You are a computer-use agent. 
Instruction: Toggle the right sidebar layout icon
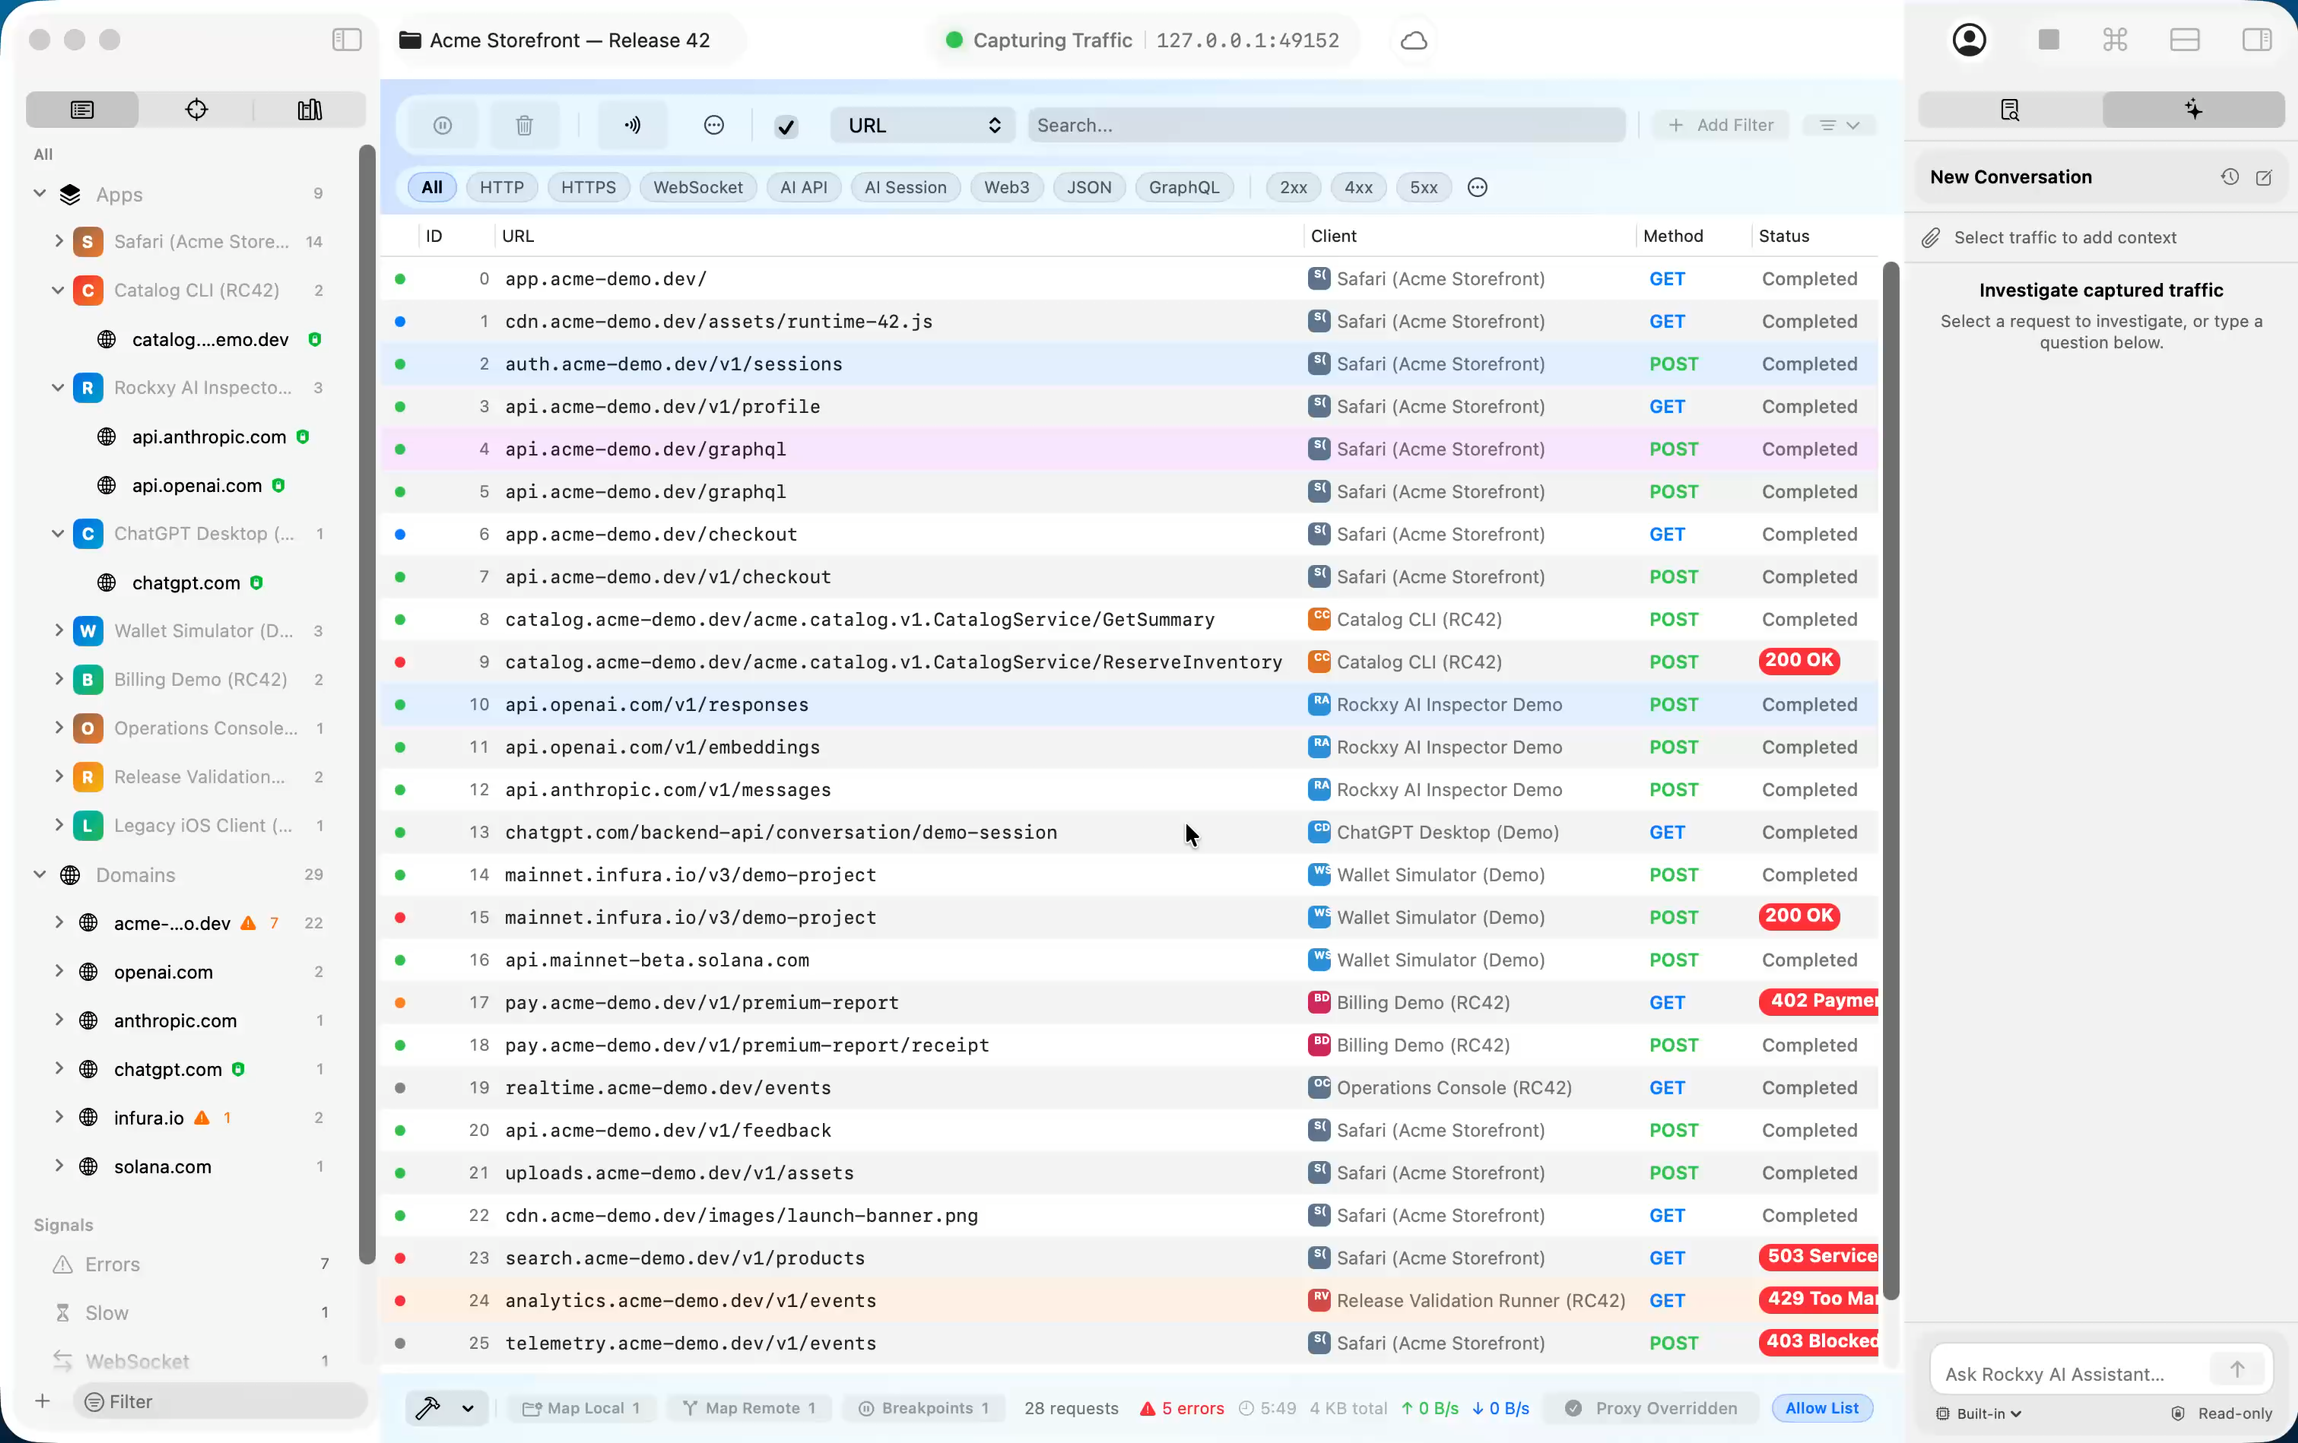coord(2257,40)
